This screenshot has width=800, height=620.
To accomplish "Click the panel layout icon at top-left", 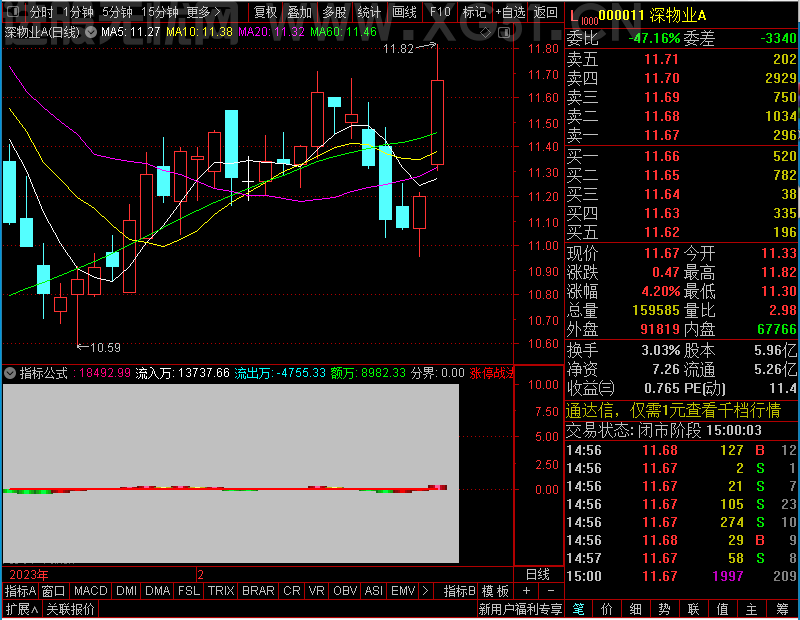I will [x=14, y=12].
